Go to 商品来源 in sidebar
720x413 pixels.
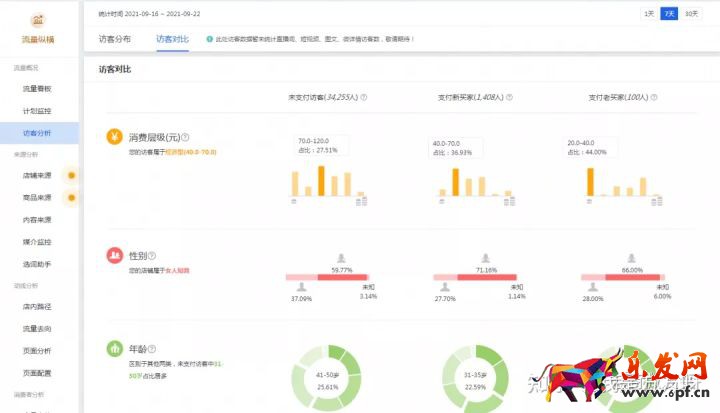pos(37,197)
